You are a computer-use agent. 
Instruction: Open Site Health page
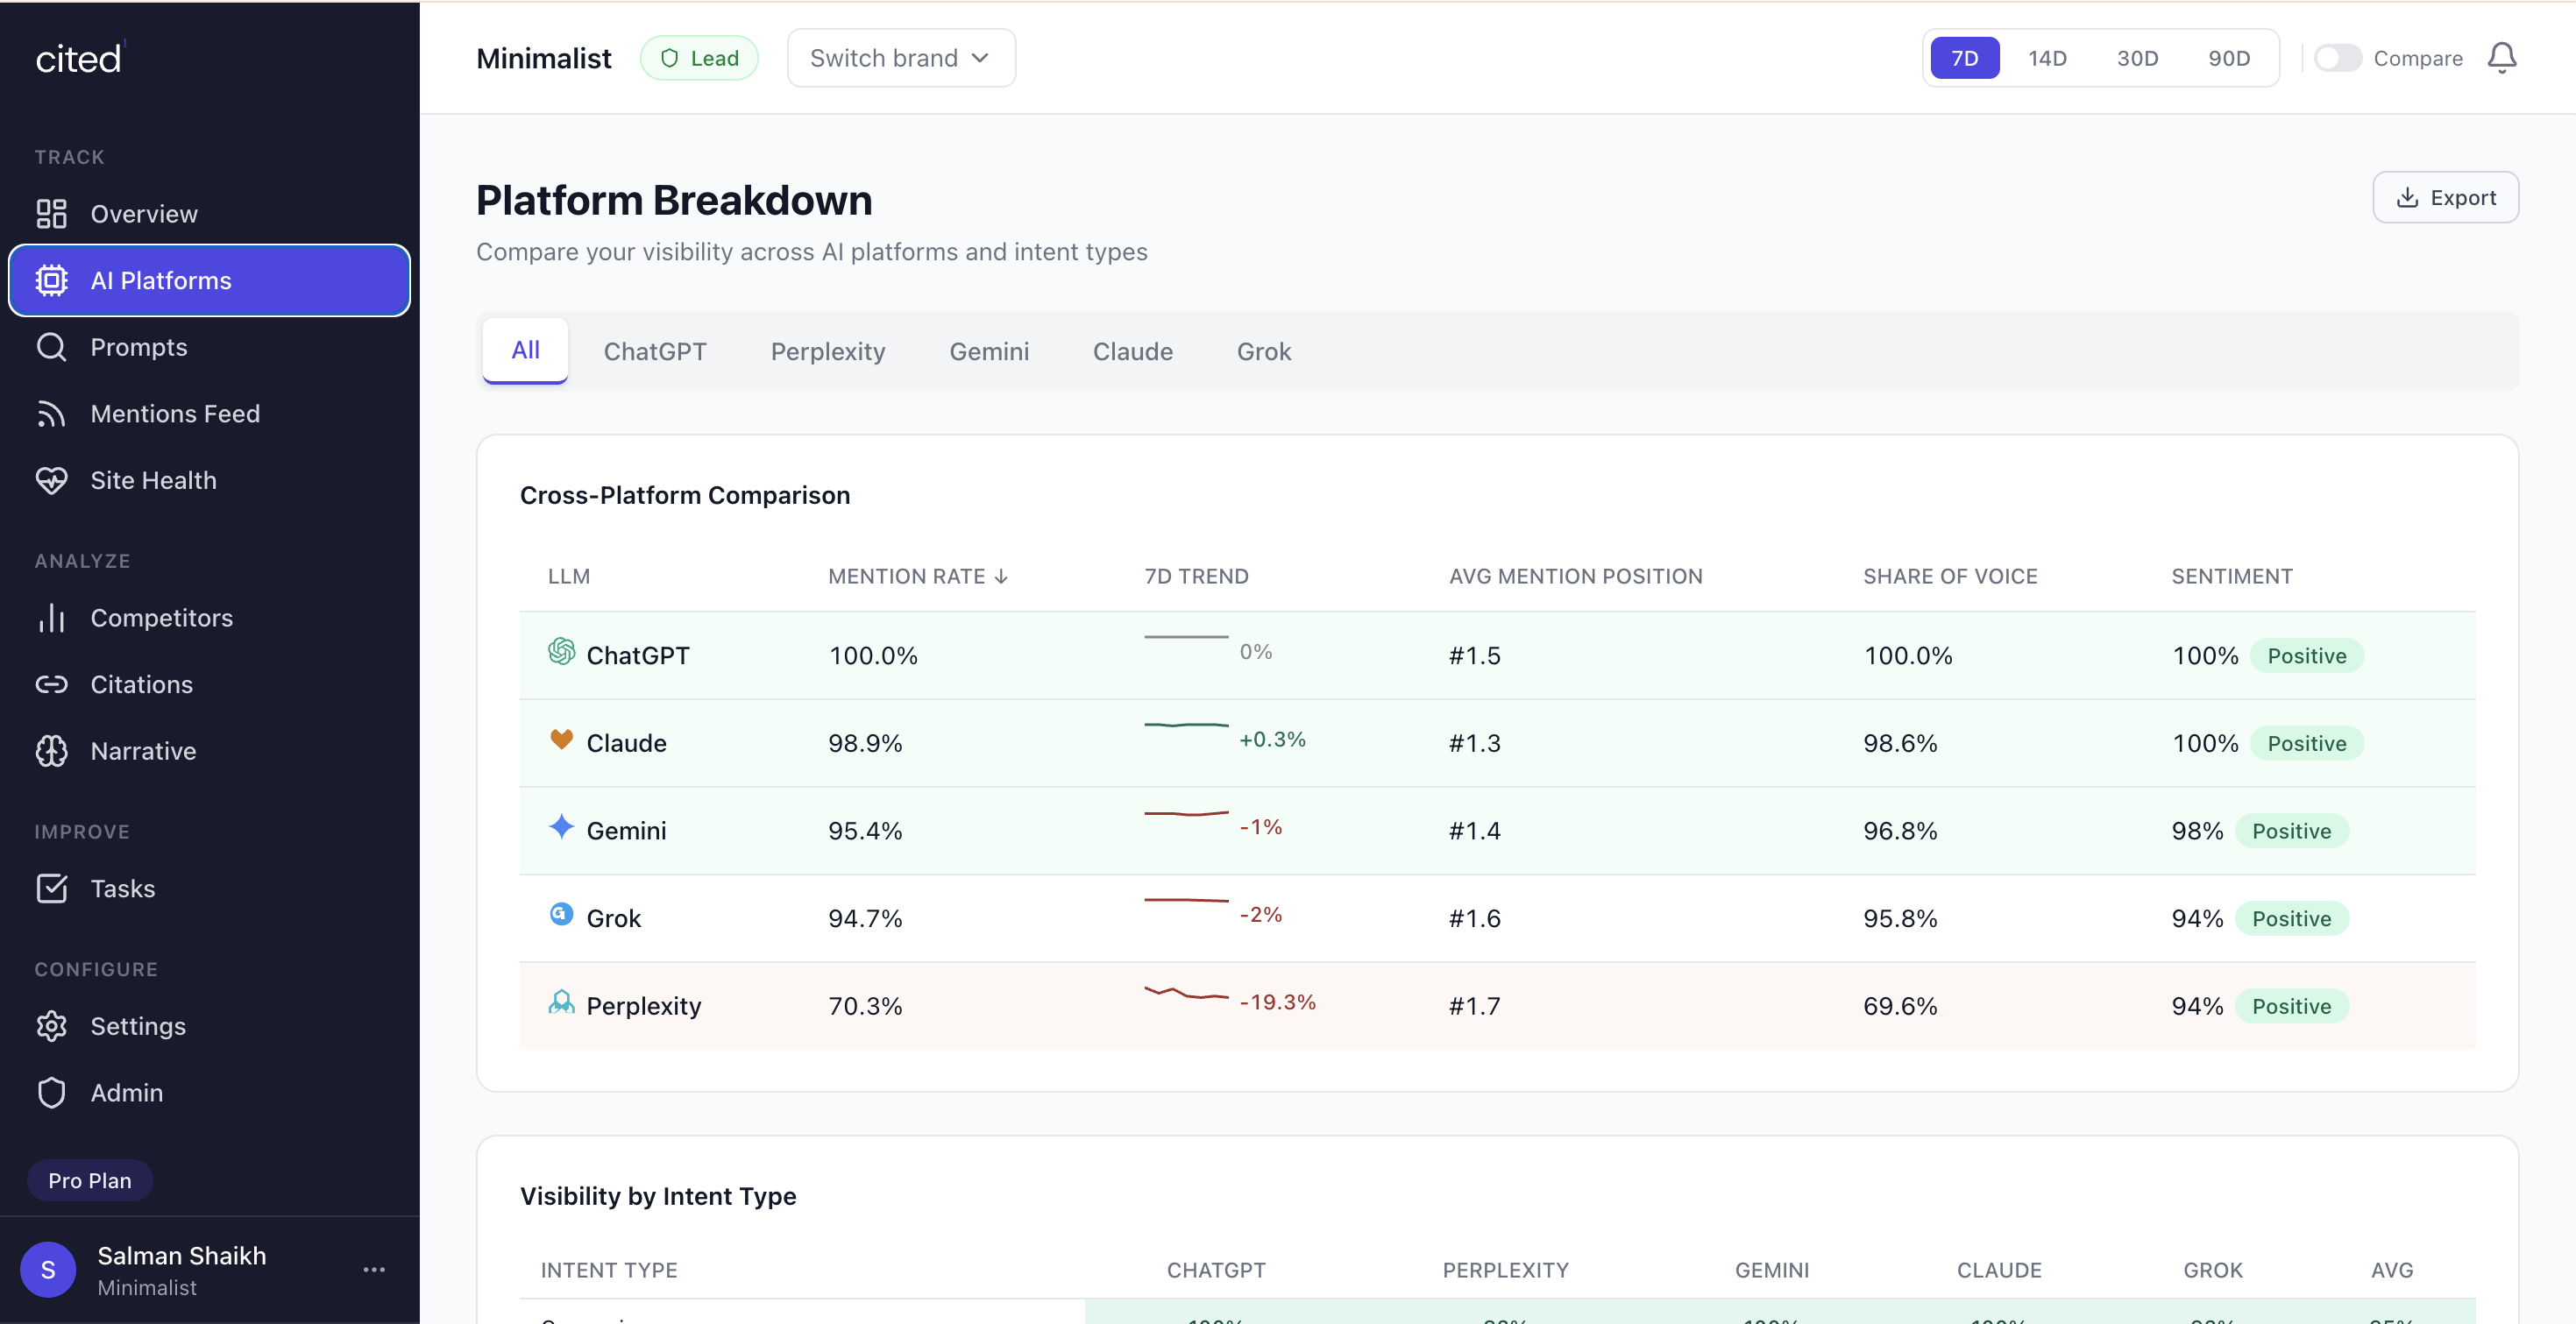coord(209,481)
